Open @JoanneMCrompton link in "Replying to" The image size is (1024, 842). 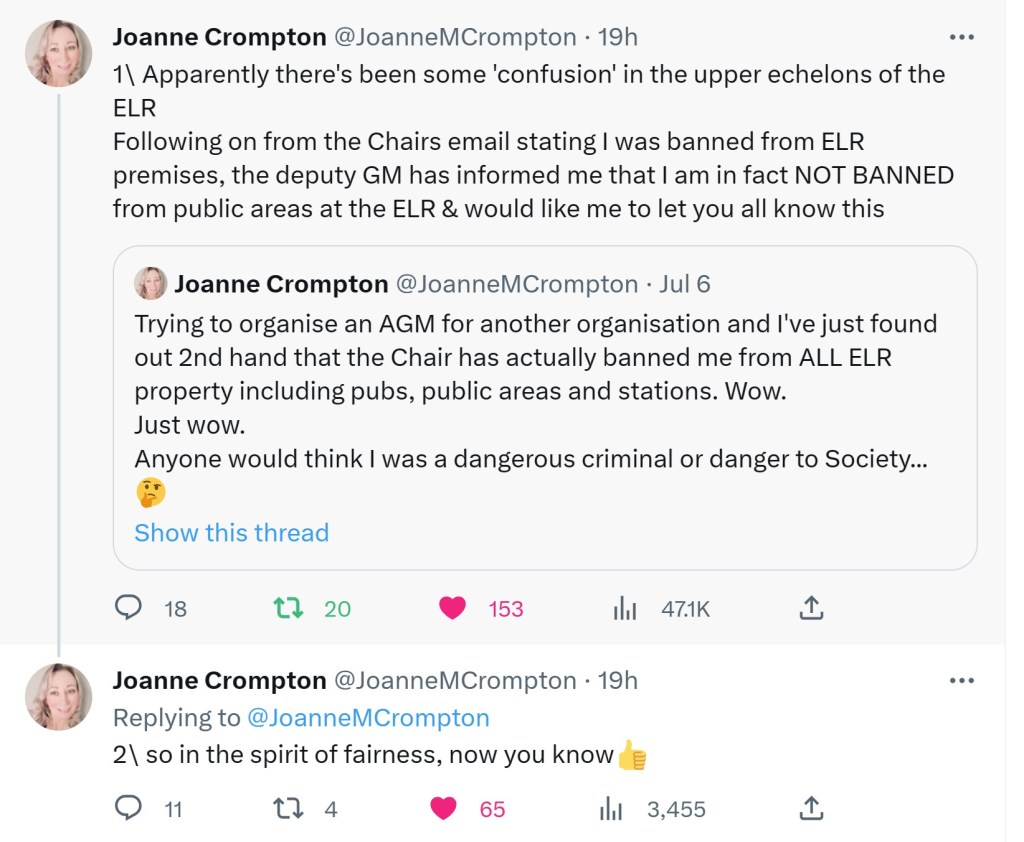pyautogui.click(x=368, y=718)
